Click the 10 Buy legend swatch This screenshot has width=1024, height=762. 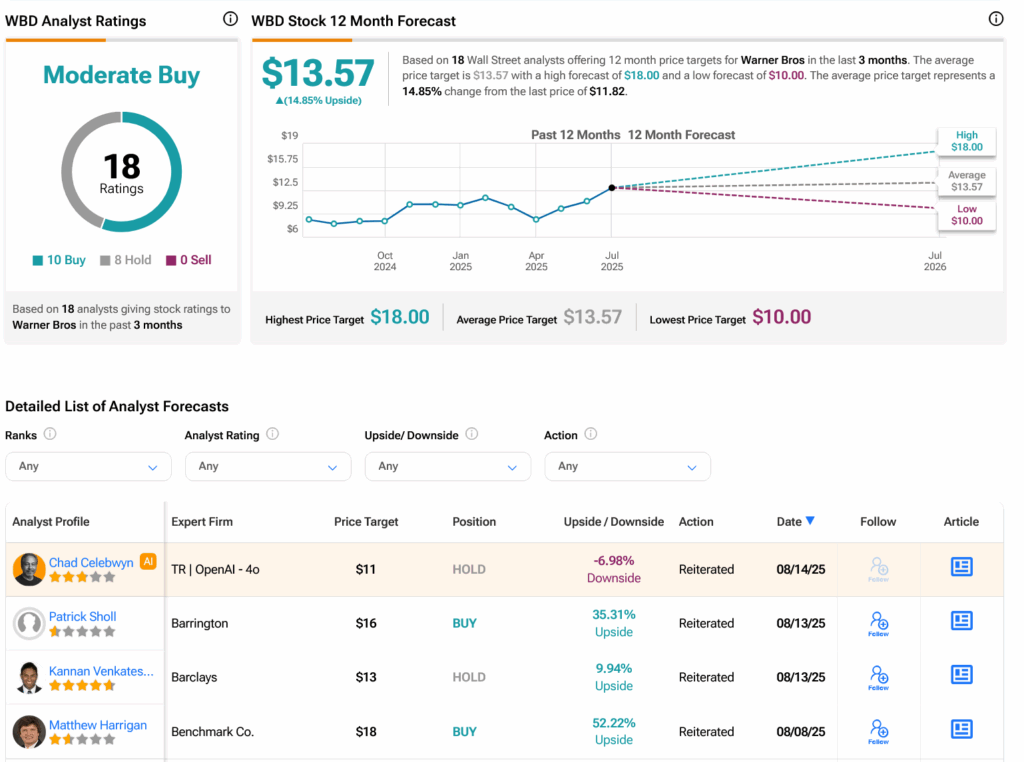38,260
